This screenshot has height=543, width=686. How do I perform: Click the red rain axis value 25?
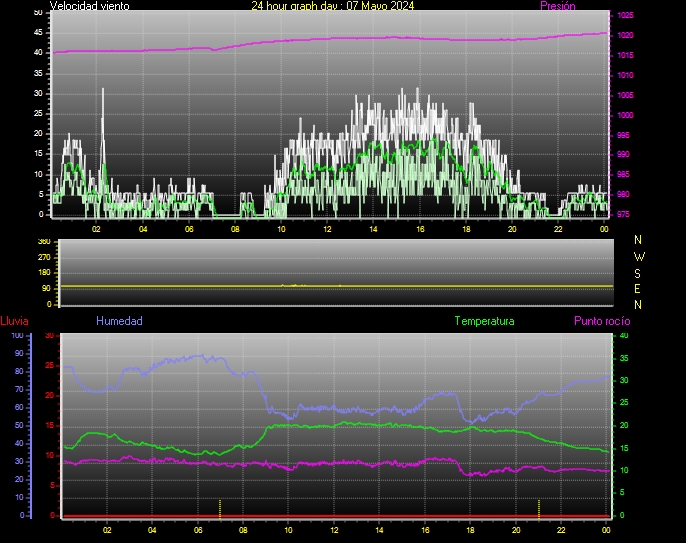point(49,365)
